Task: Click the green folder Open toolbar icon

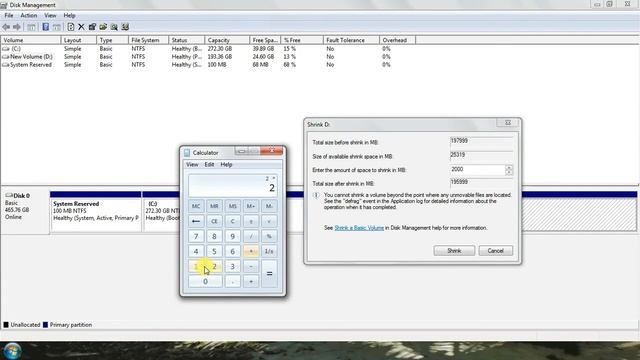Action: [x=103, y=27]
